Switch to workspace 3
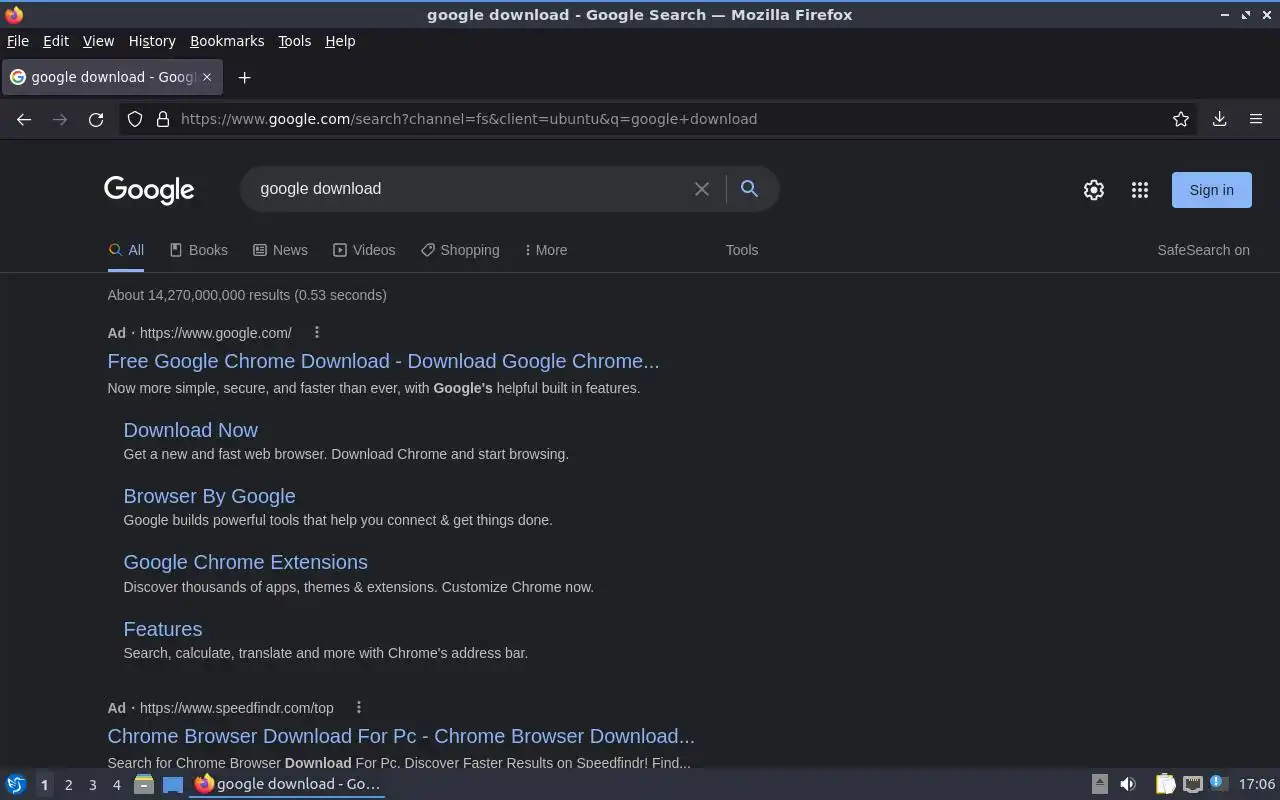 click(92, 785)
